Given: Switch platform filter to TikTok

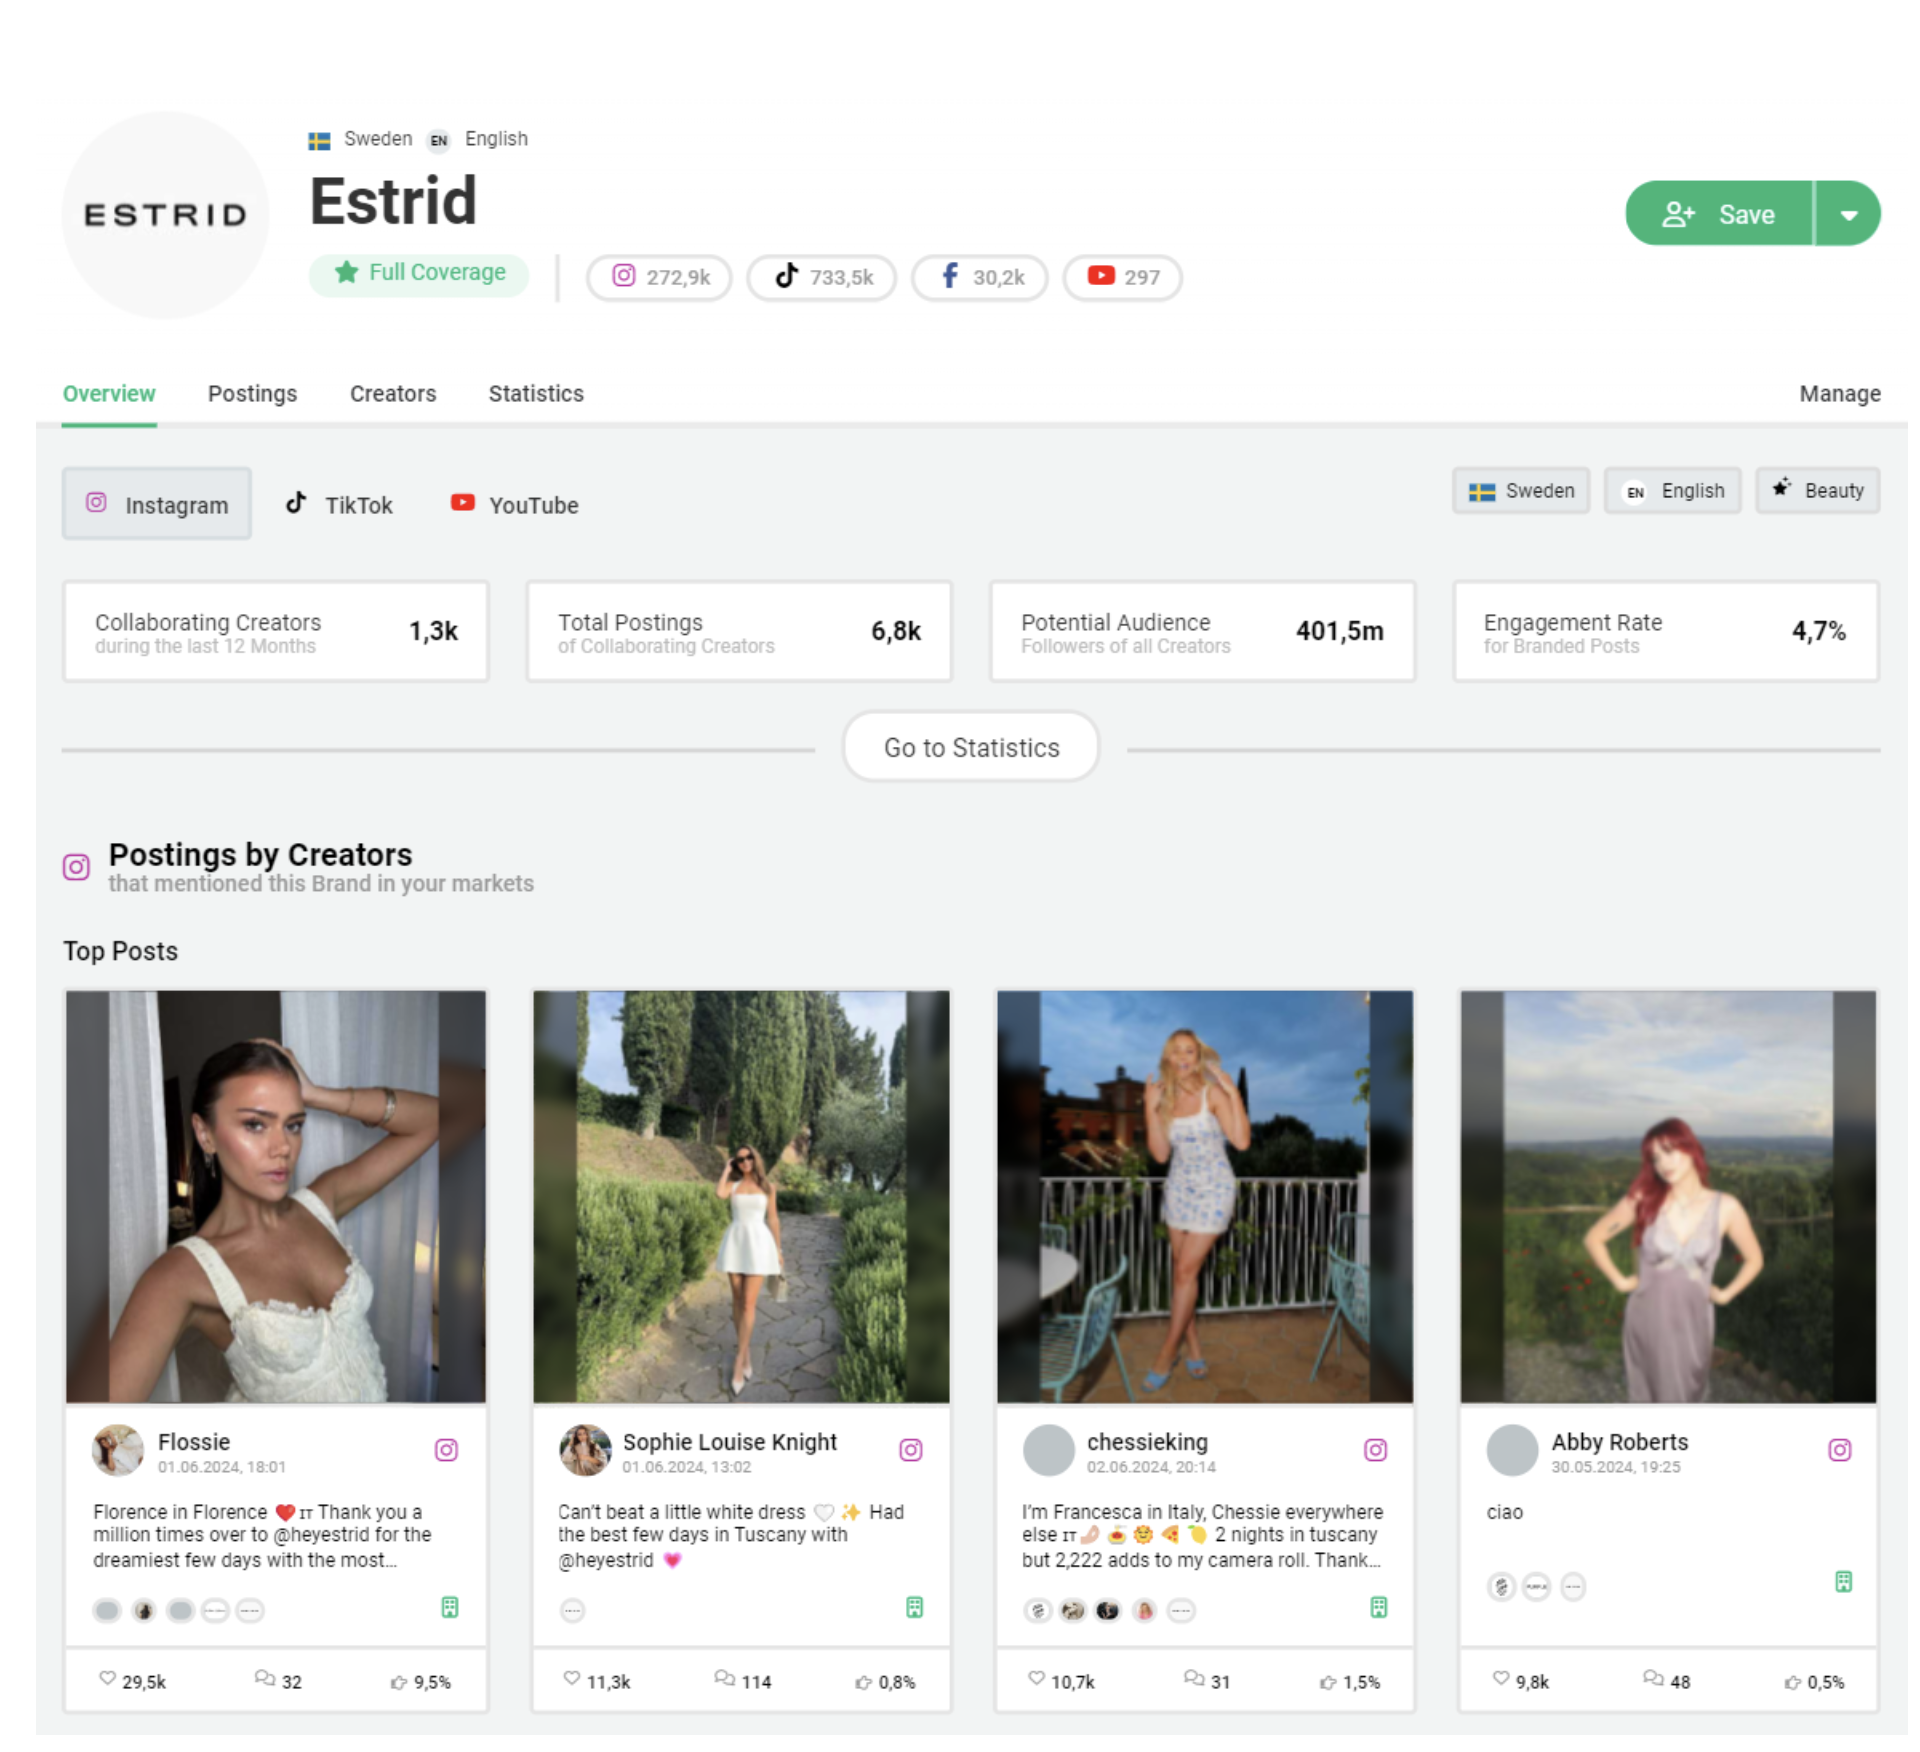Looking at the screenshot, I should (339, 505).
